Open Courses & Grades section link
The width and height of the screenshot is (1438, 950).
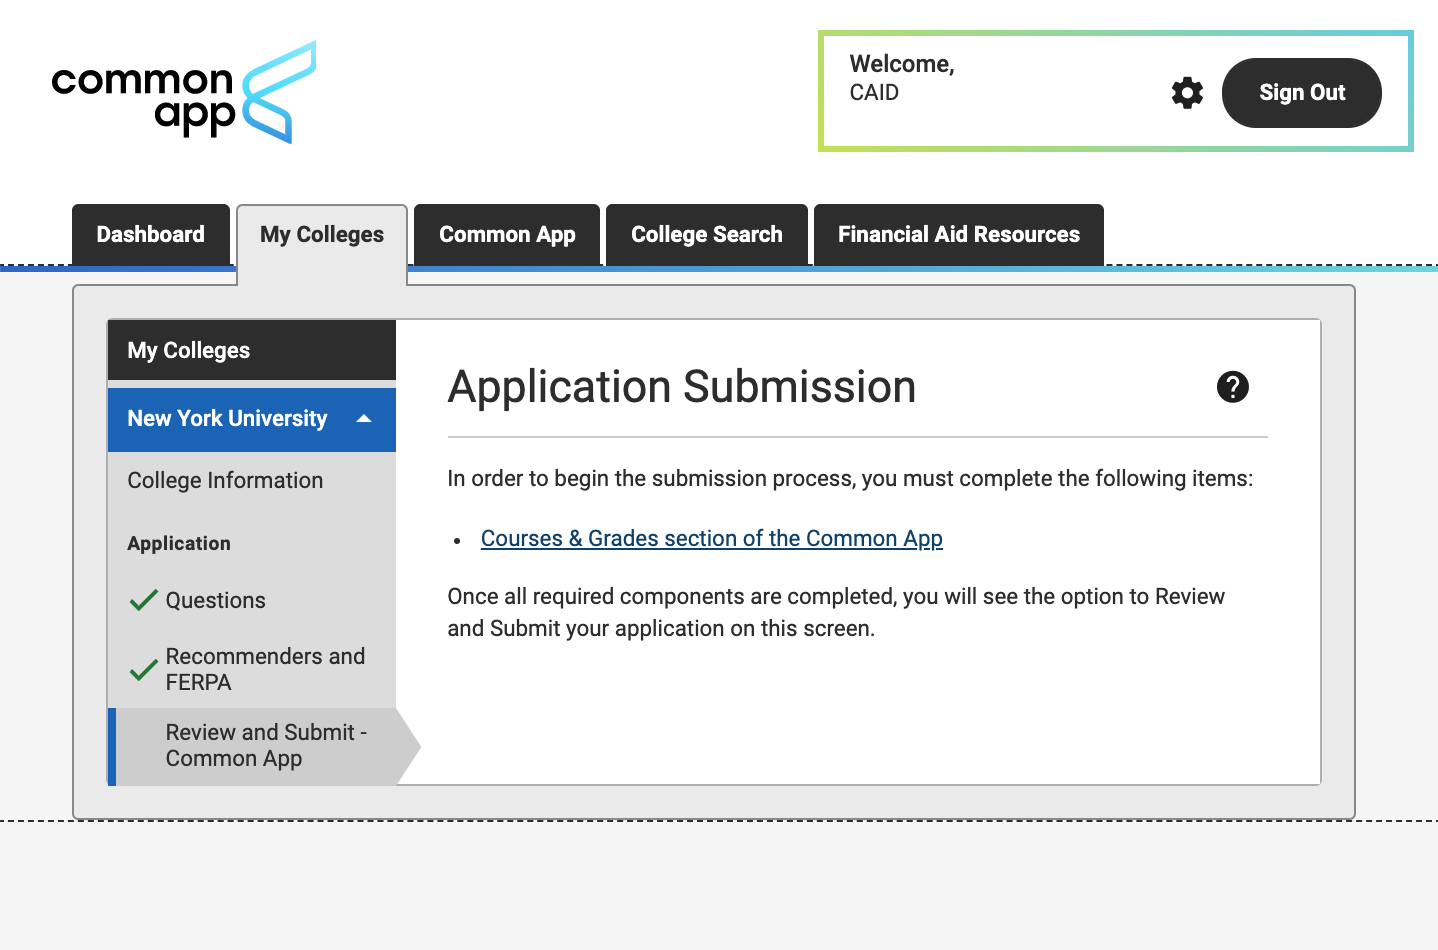pyautogui.click(x=711, y=538)
